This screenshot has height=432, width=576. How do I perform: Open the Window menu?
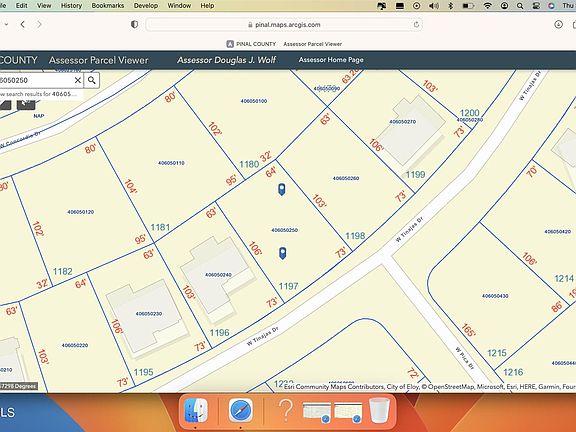[179, 6]
